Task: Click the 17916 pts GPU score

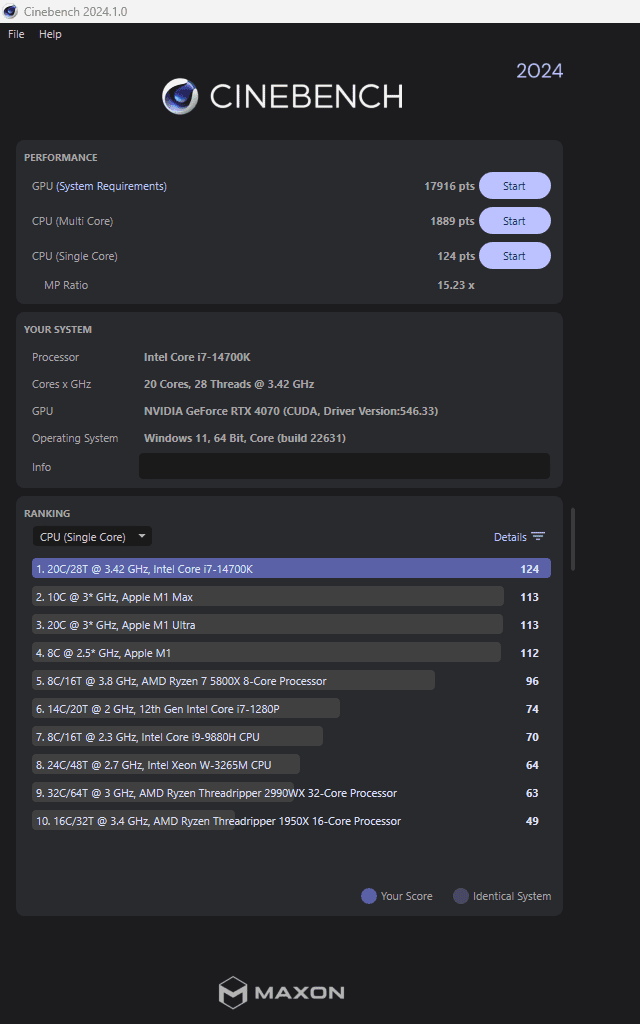Action: 449,186
